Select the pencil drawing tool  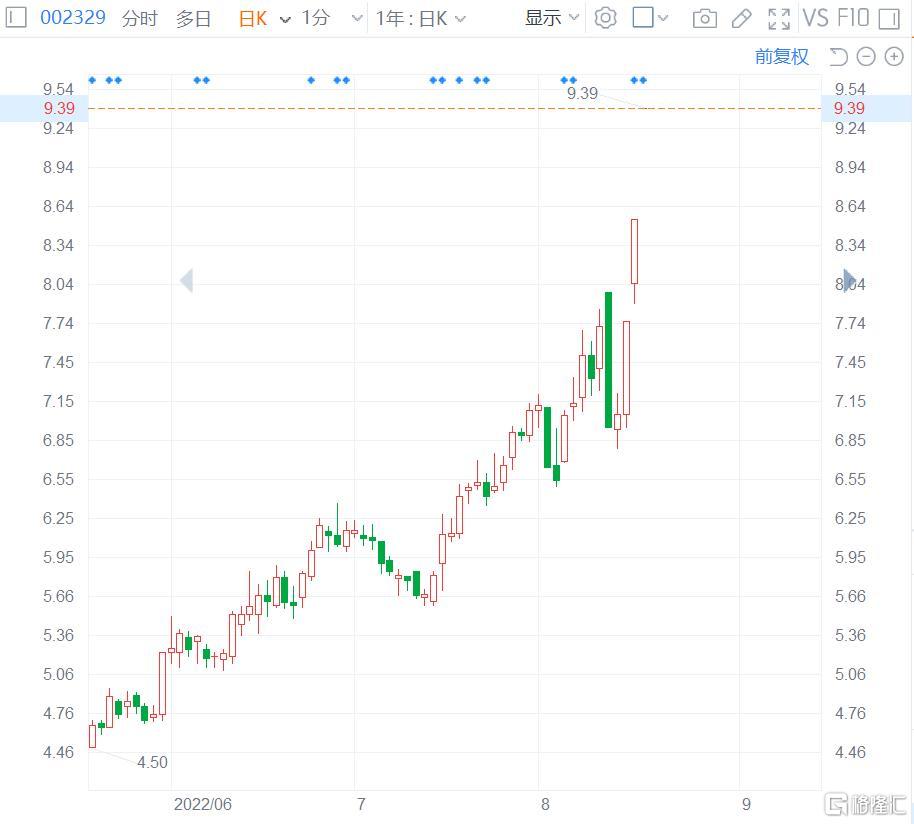[x=741, y=19]
